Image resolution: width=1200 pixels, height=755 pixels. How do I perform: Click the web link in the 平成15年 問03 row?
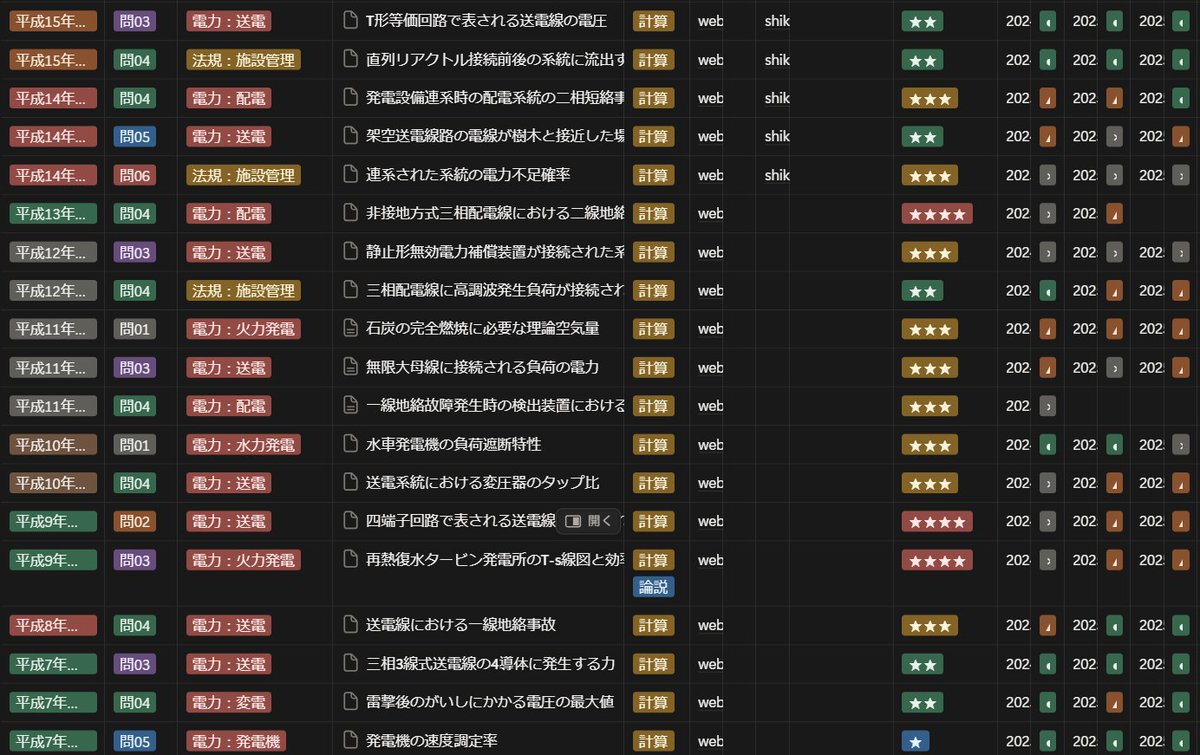pos(709,21)
